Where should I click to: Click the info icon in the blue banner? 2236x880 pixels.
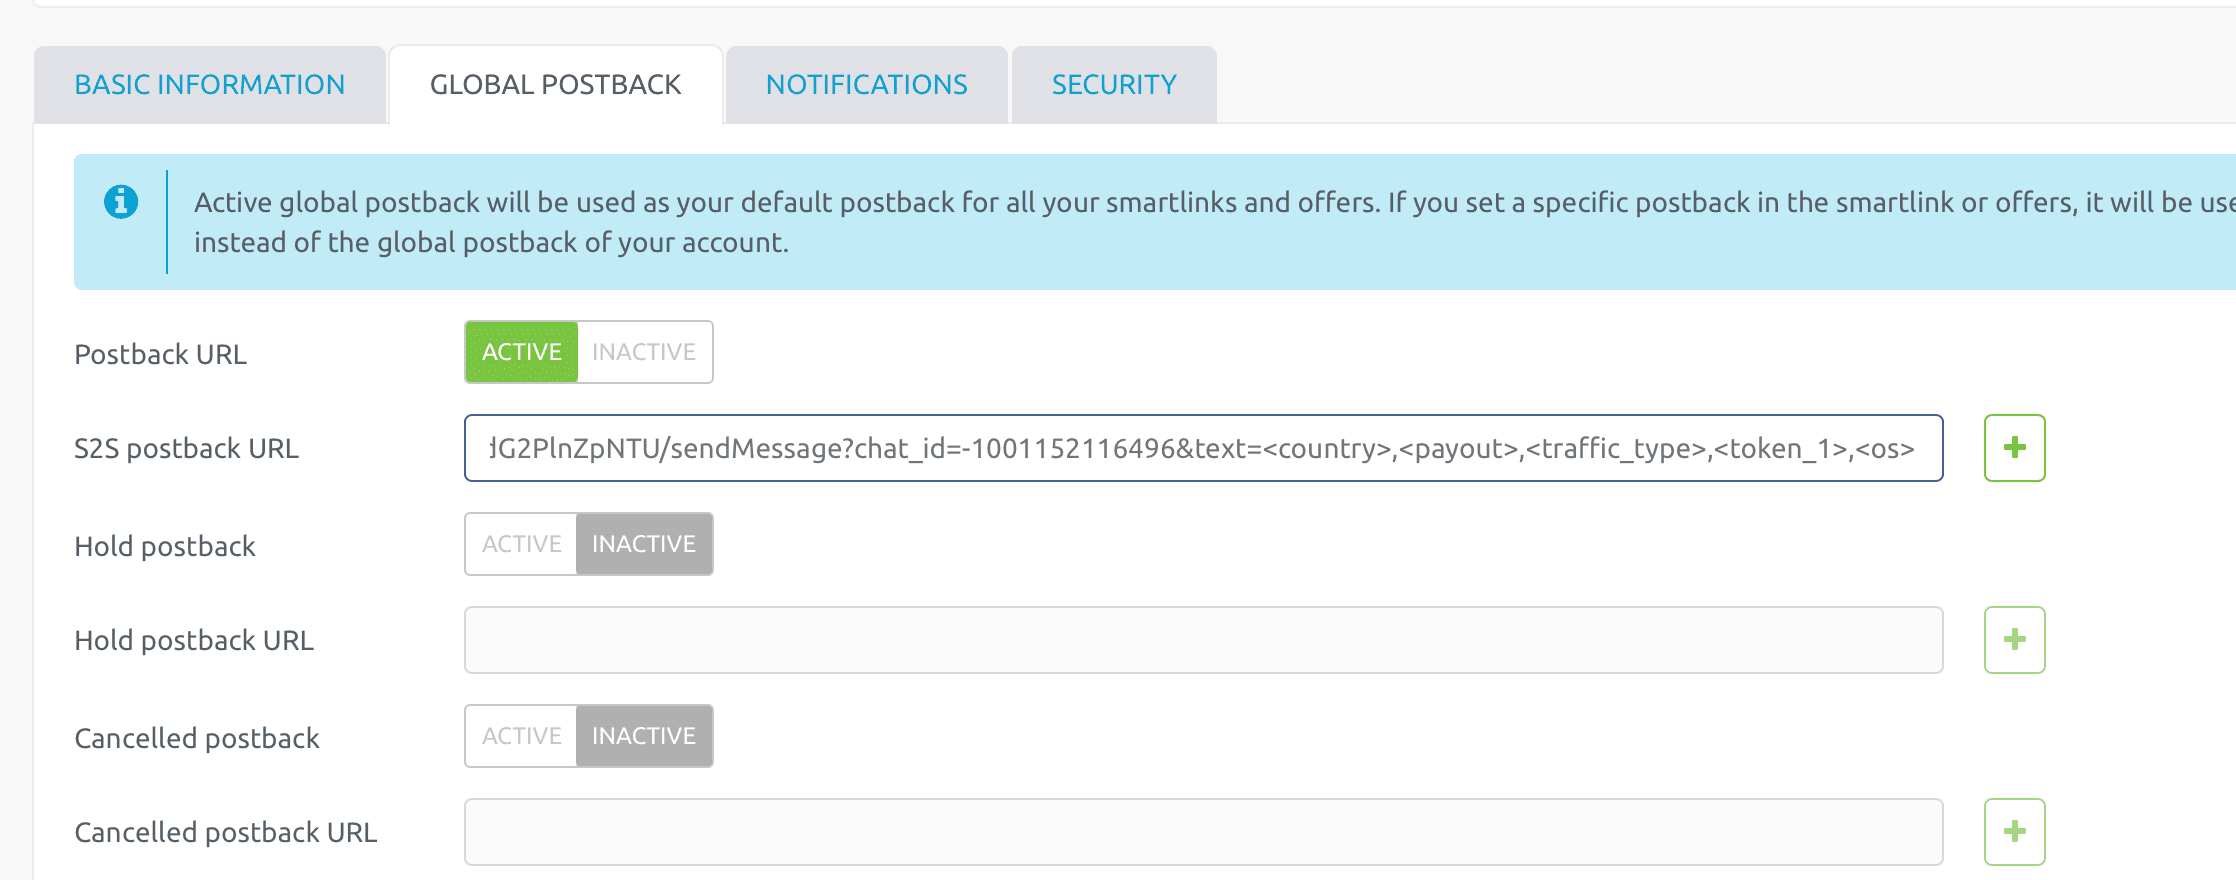click(x=121, y=202)
